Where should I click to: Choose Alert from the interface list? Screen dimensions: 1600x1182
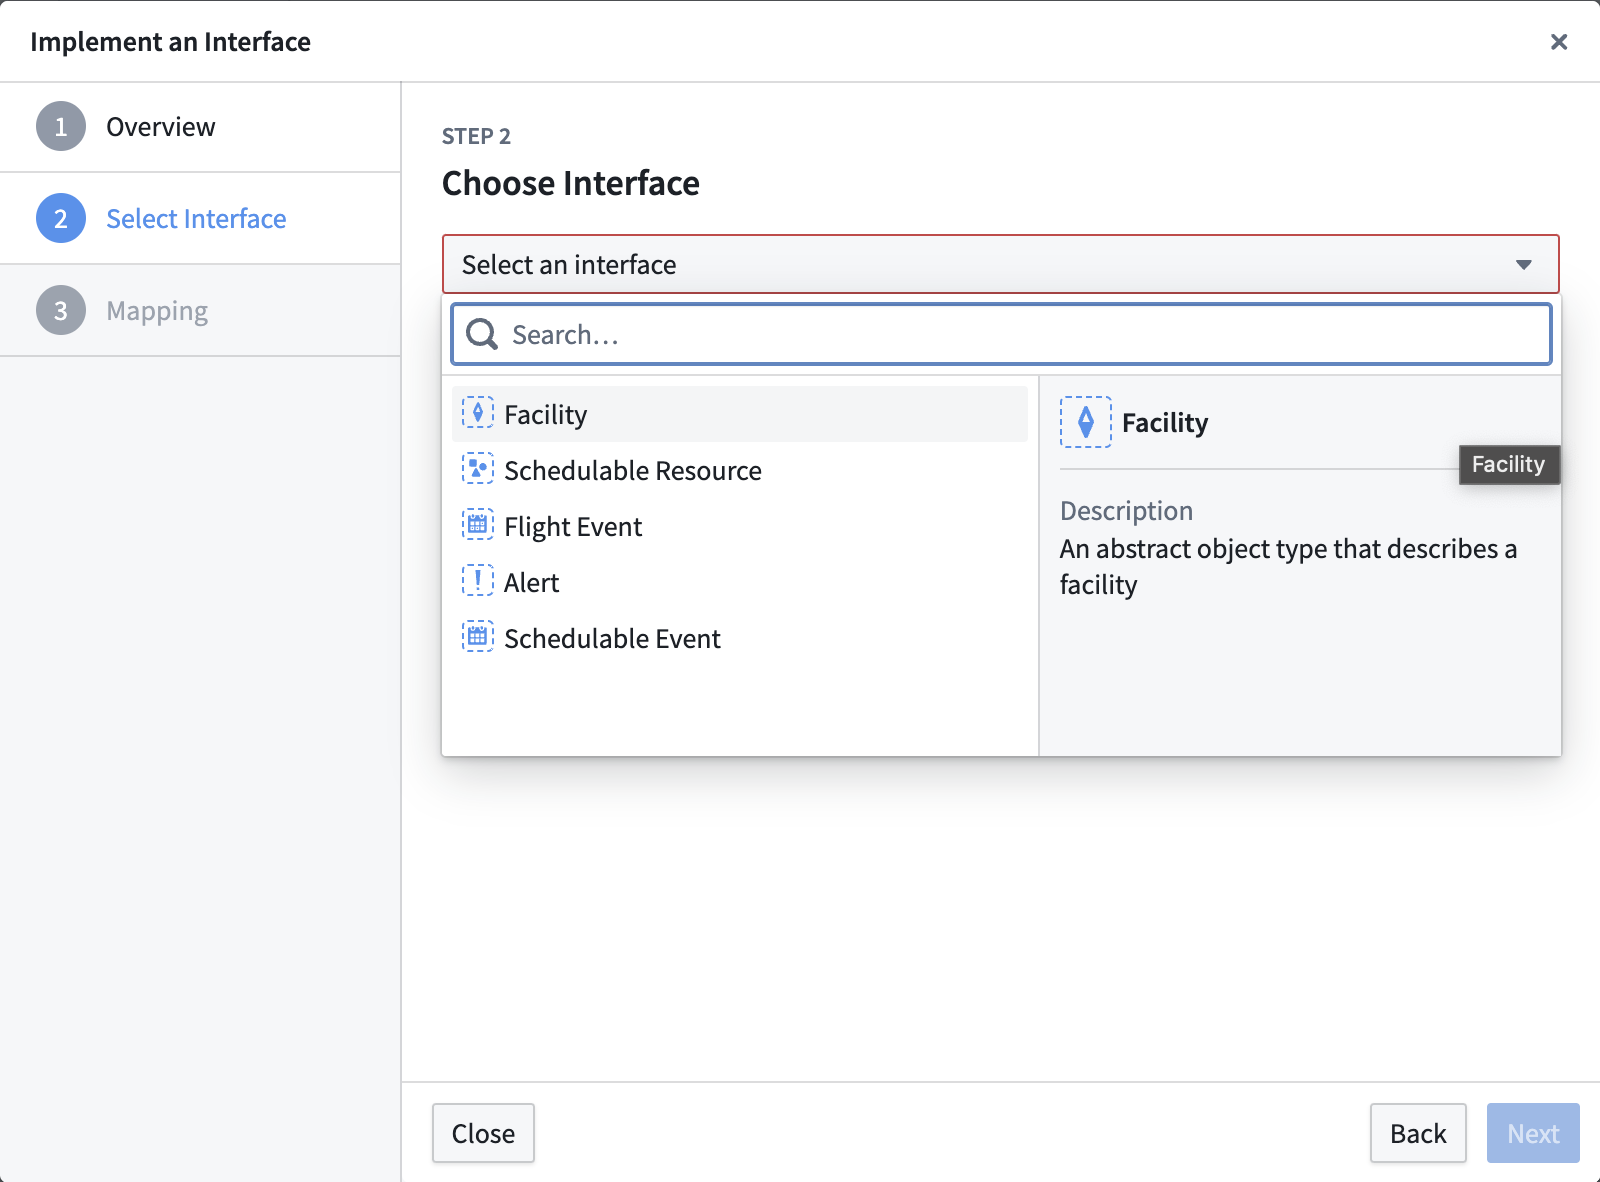tap(740, 582)
